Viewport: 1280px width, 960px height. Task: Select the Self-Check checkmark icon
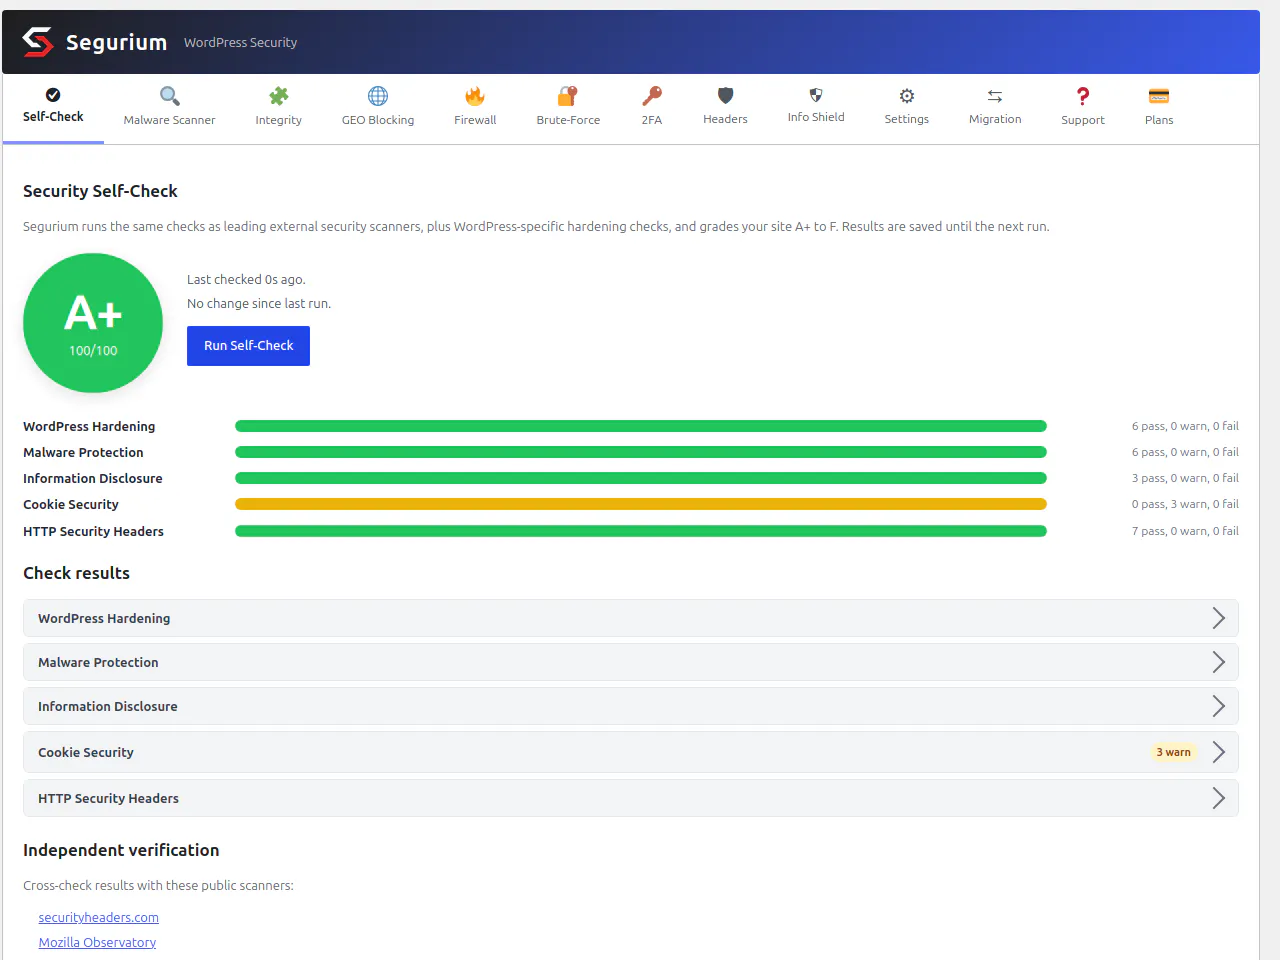tap(53, 95)
